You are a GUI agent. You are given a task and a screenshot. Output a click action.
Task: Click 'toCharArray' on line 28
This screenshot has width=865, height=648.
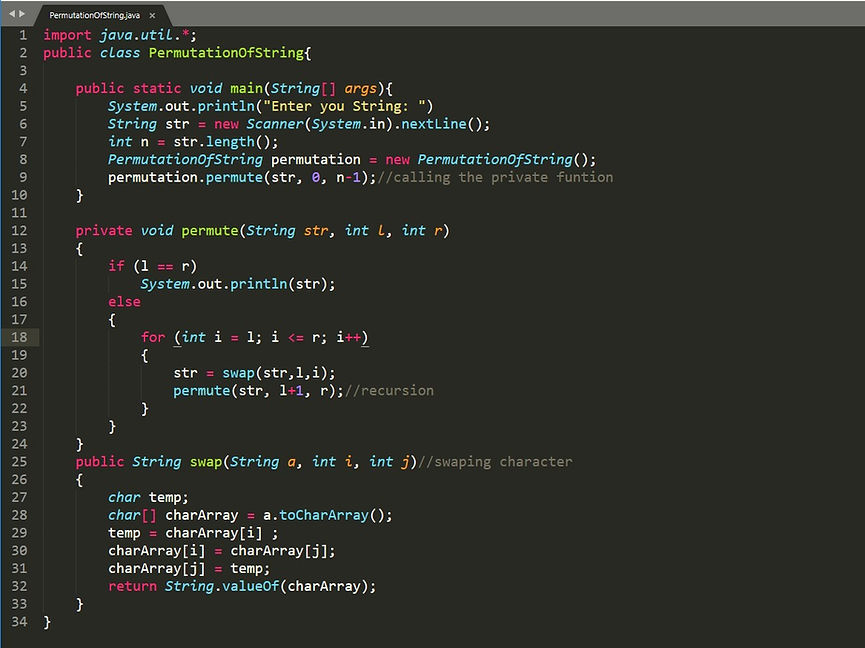[x=324, y=515]
